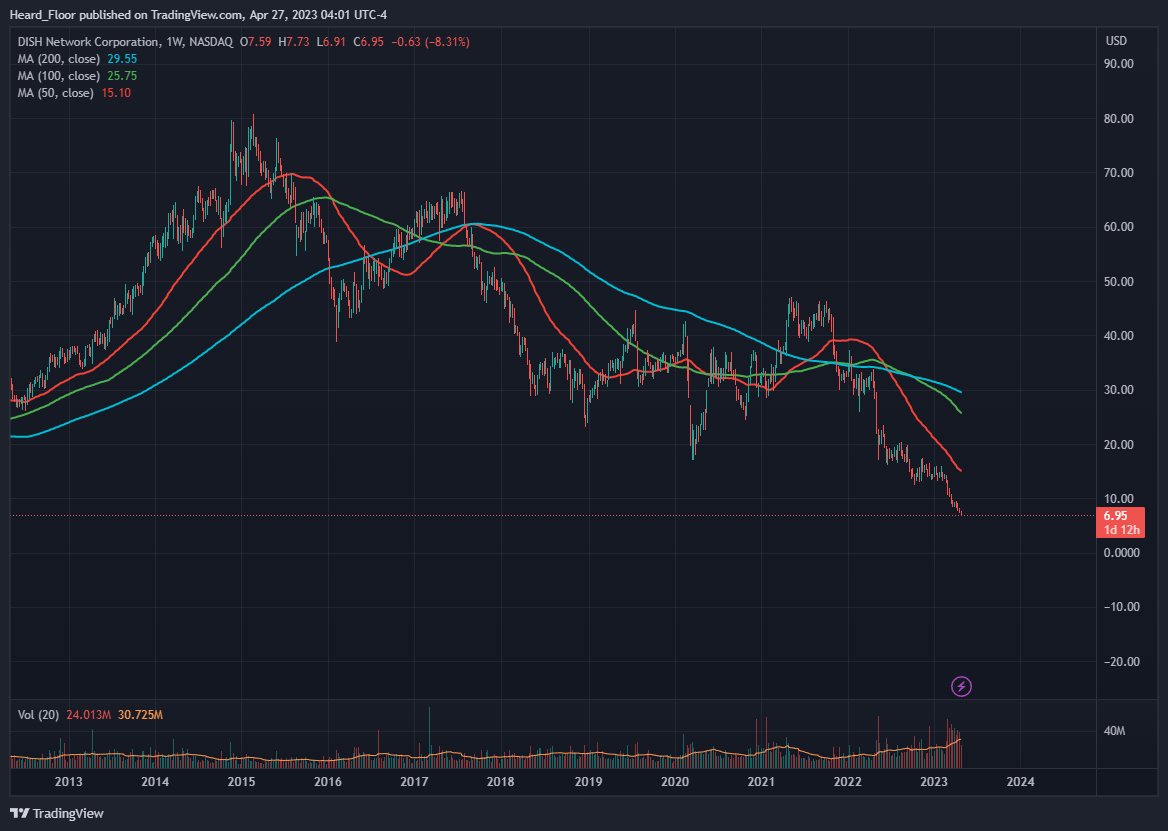Click the 20.00 price axis label
The image size is (1168, 831).
click(1119, 445)
